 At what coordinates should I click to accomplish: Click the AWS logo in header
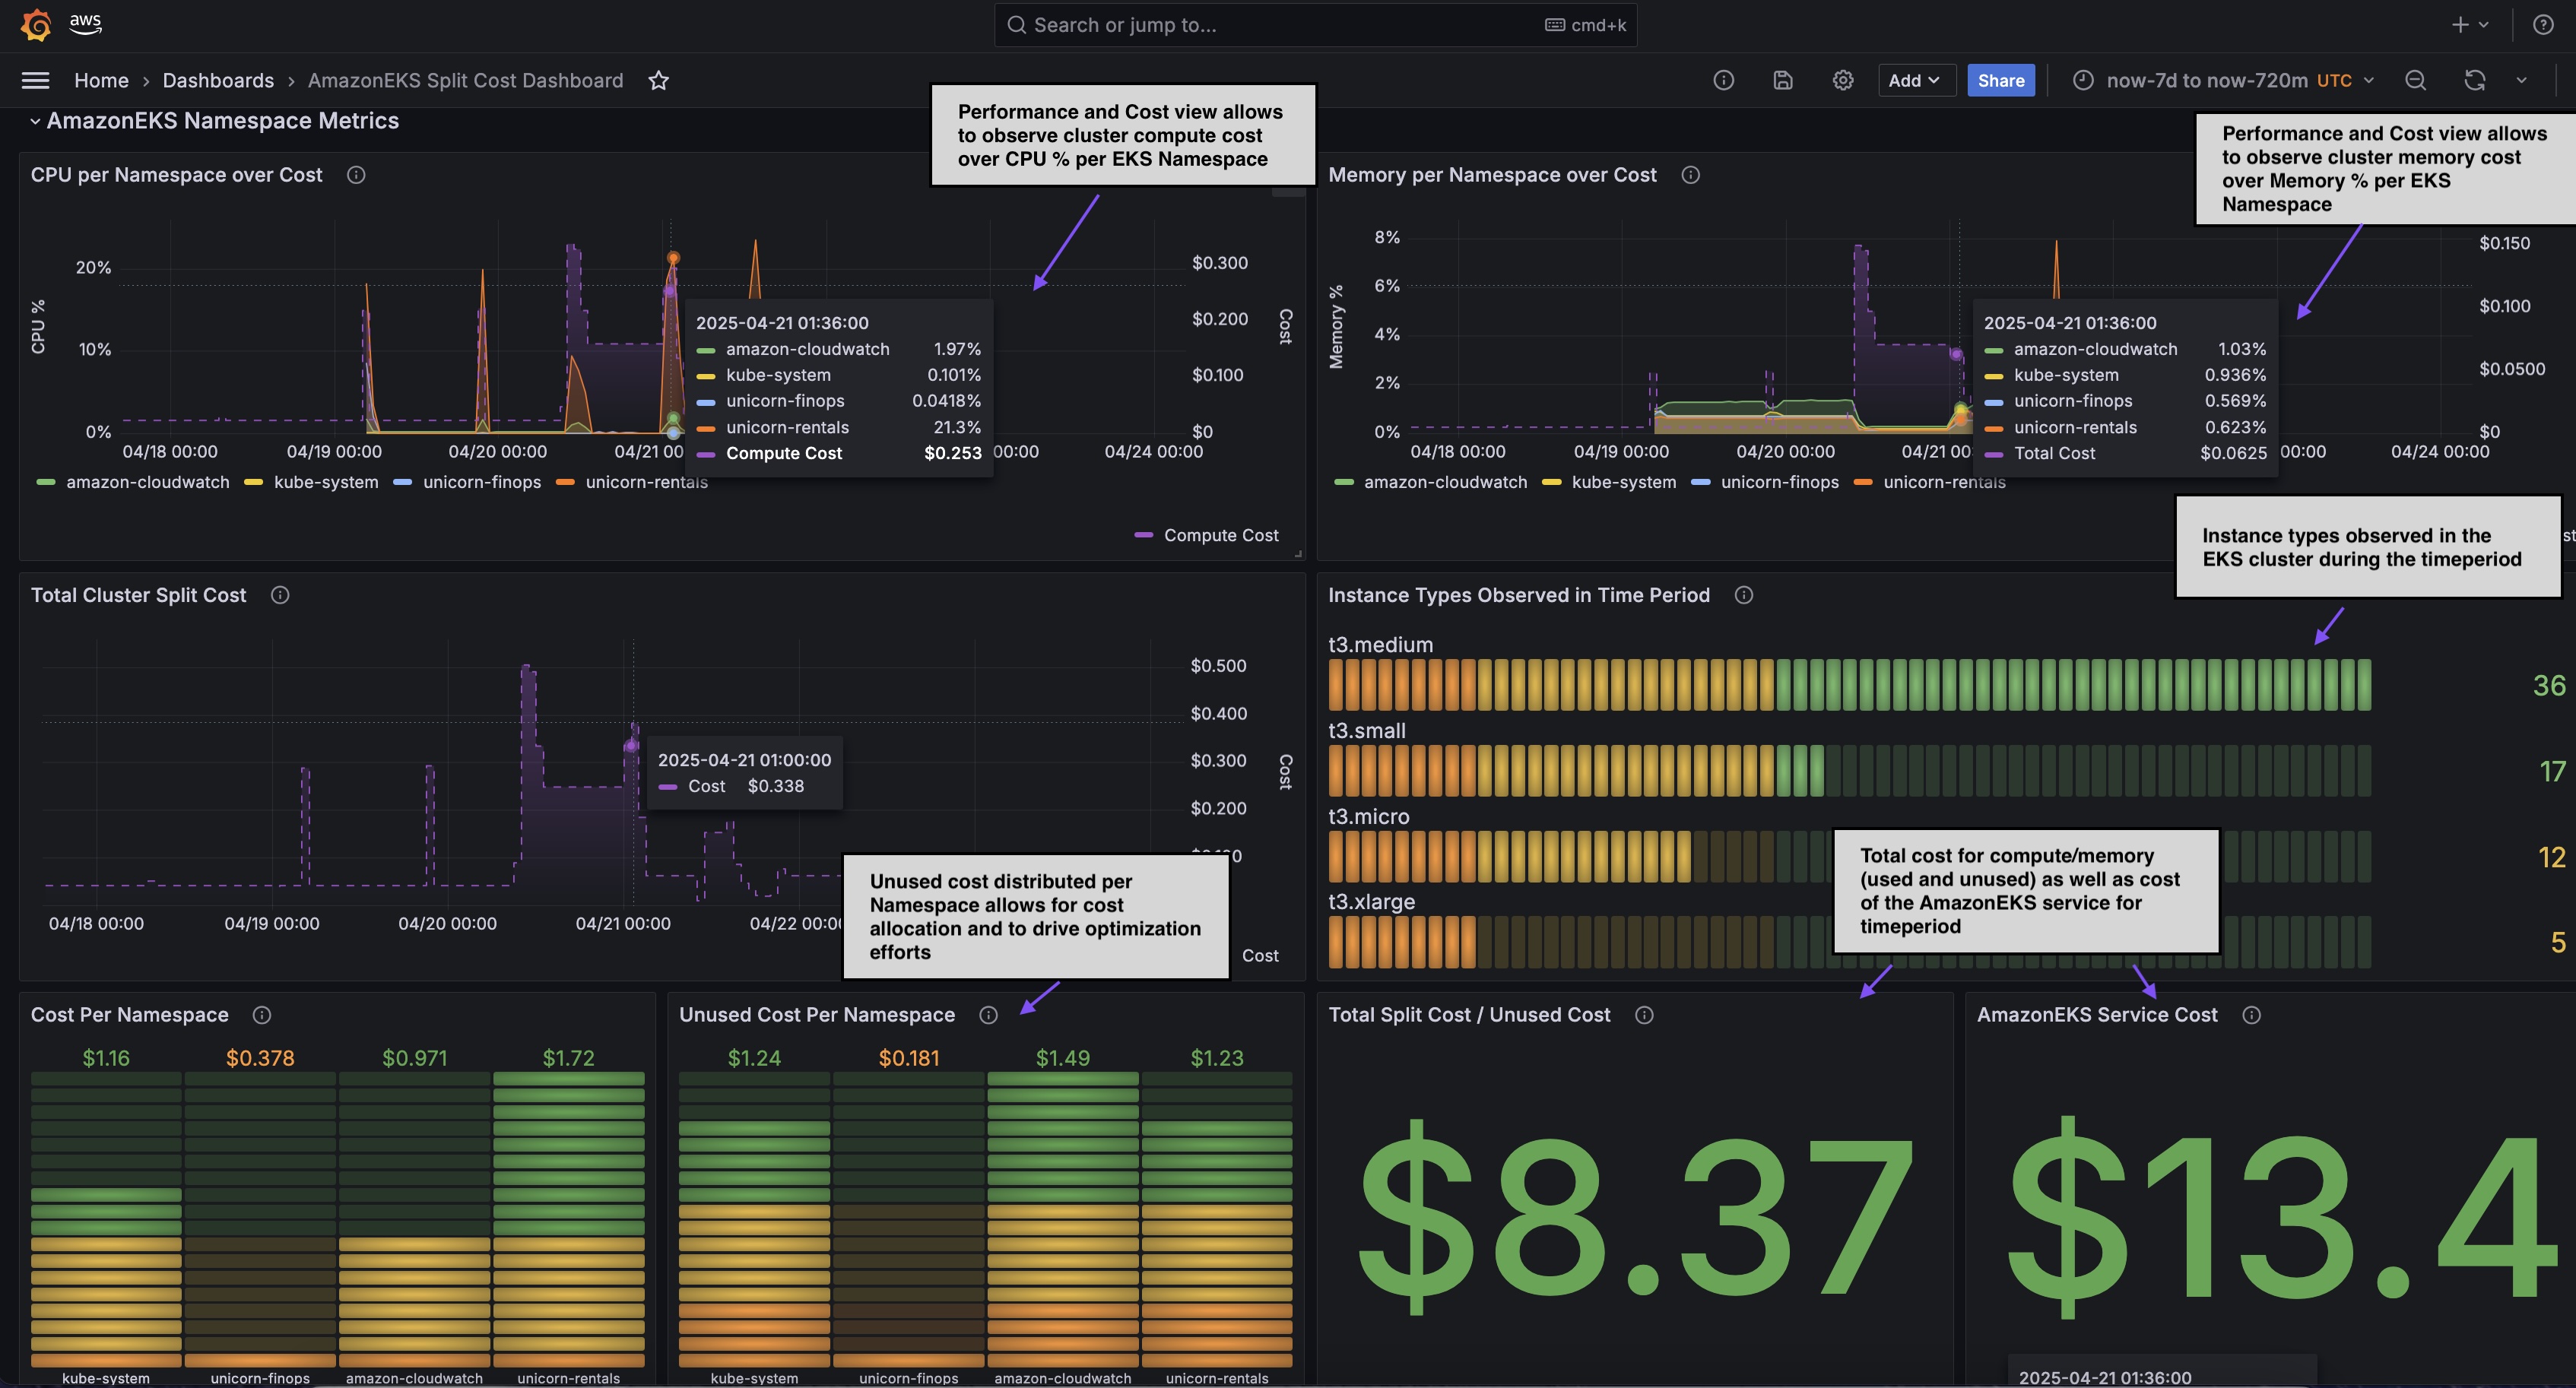point(86,24)
